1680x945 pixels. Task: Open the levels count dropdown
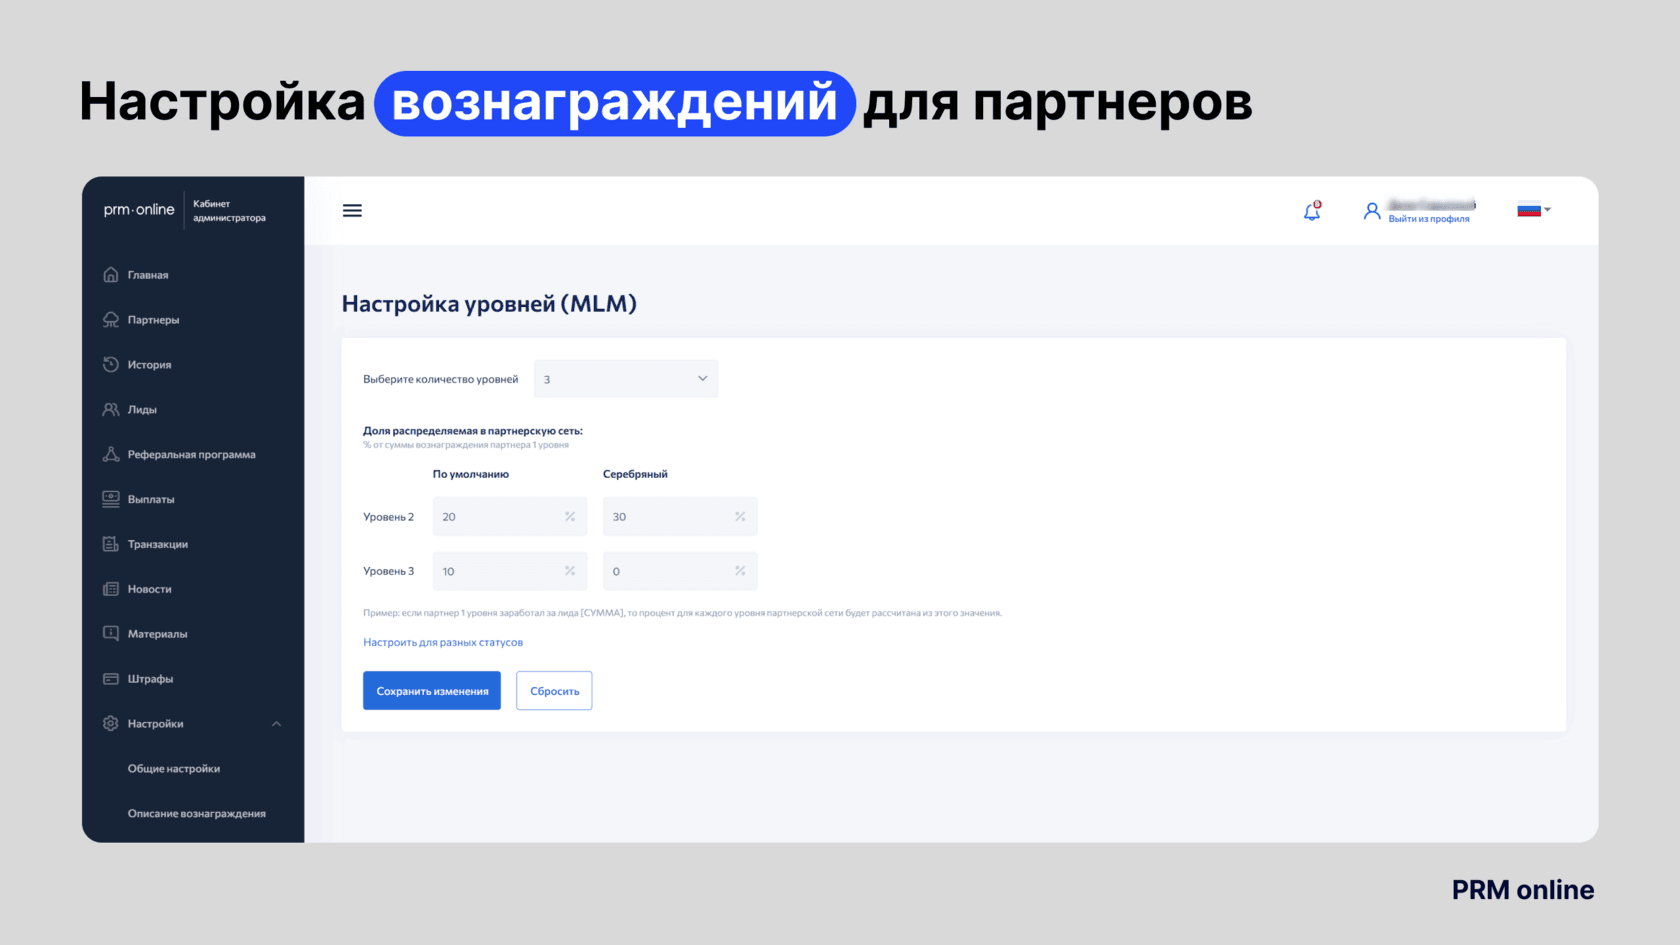pos(626,379)
